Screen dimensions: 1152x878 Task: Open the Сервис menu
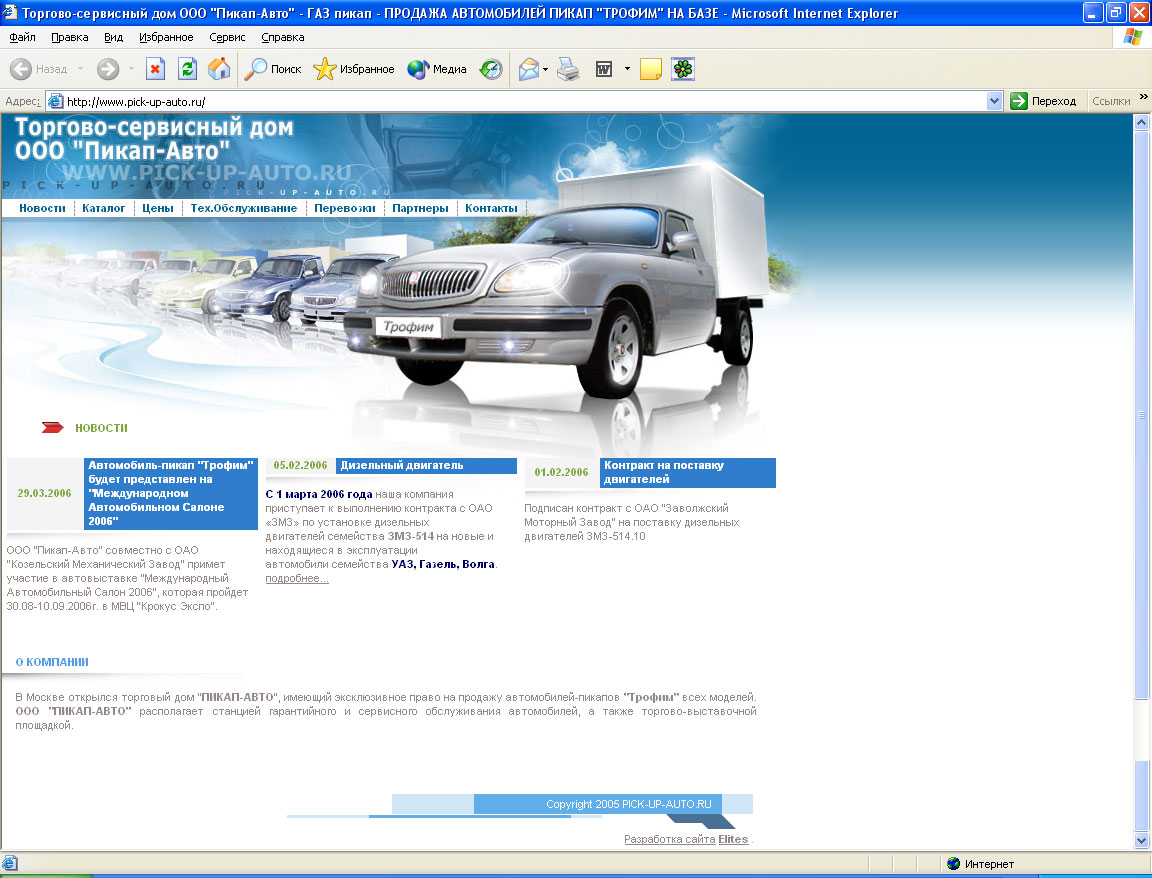coord(227,37)
